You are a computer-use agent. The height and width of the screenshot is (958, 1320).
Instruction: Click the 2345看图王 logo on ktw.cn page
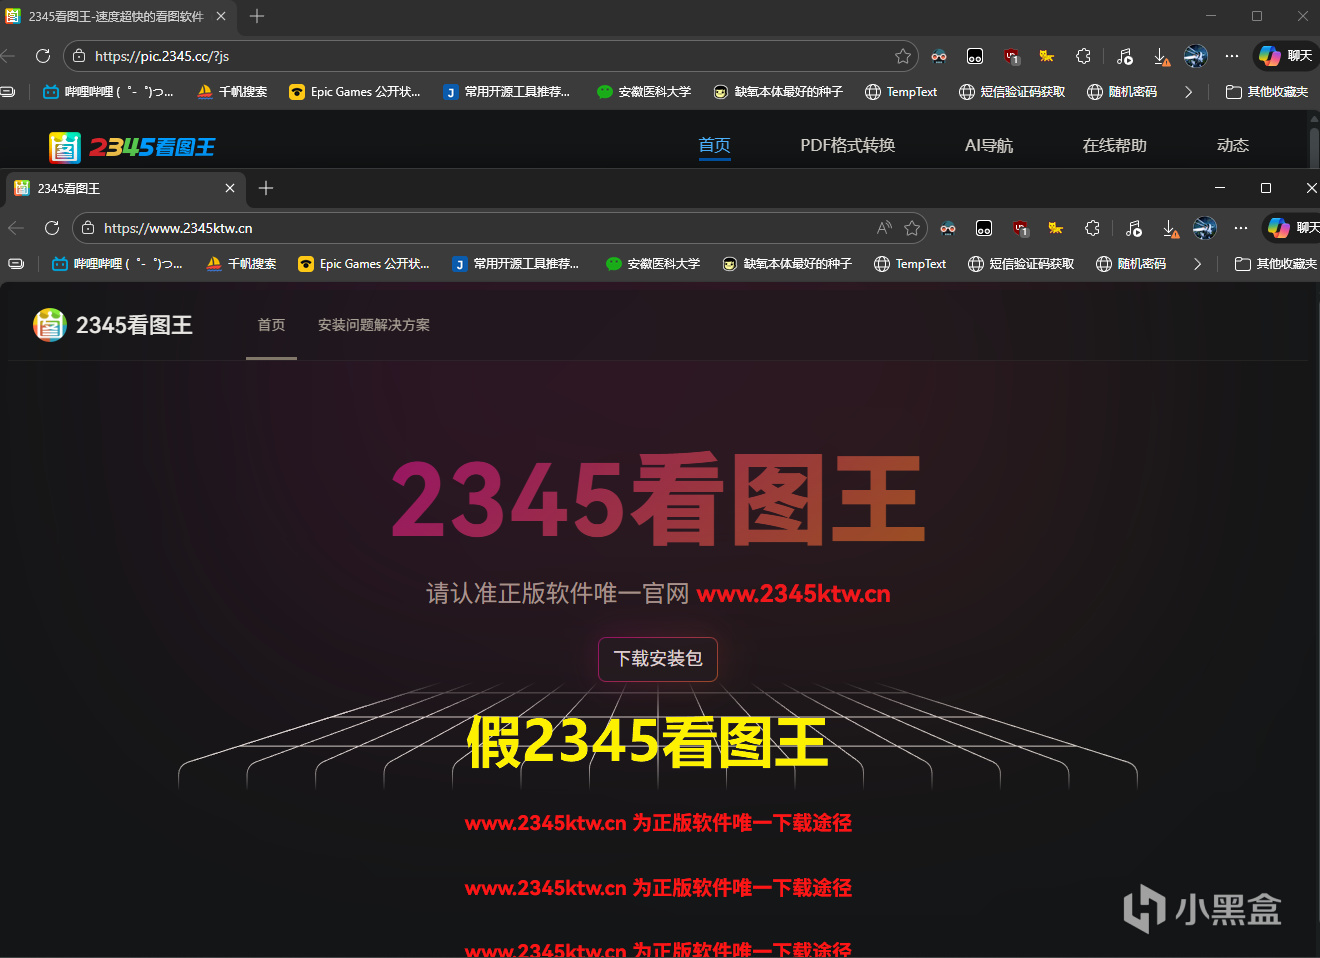(113, 325)
